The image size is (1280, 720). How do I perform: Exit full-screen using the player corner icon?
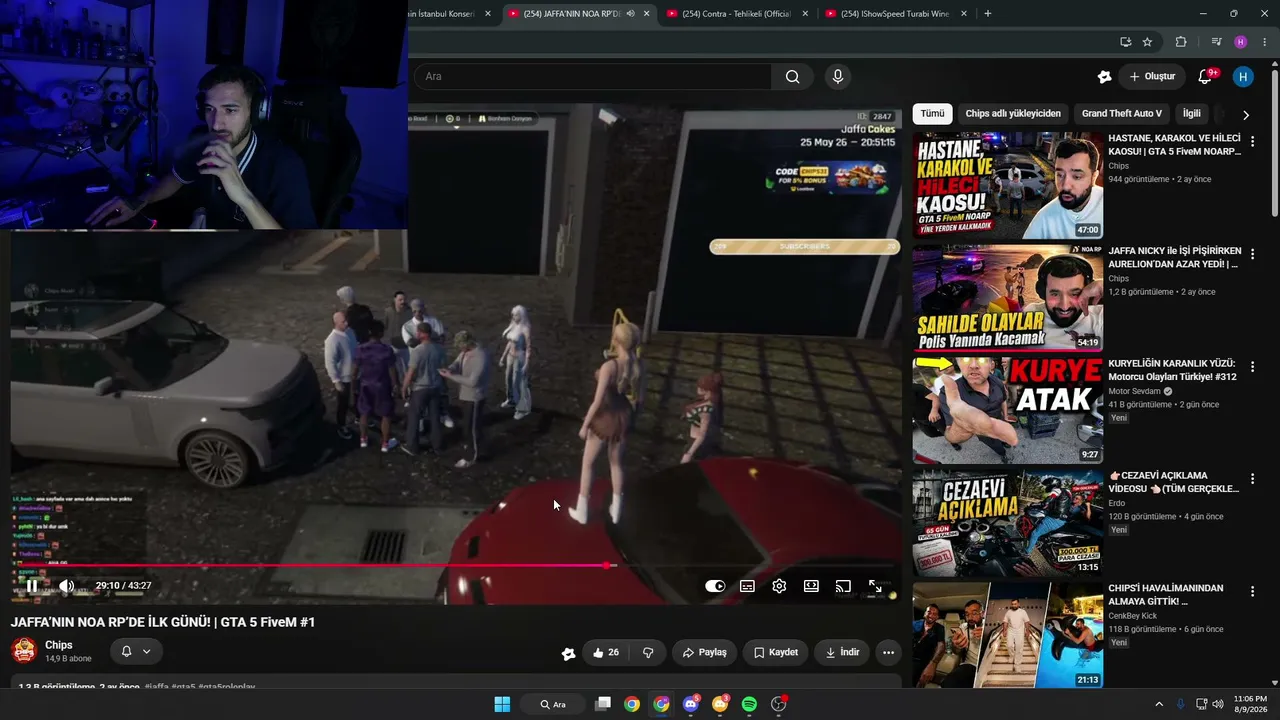[875, 586]
